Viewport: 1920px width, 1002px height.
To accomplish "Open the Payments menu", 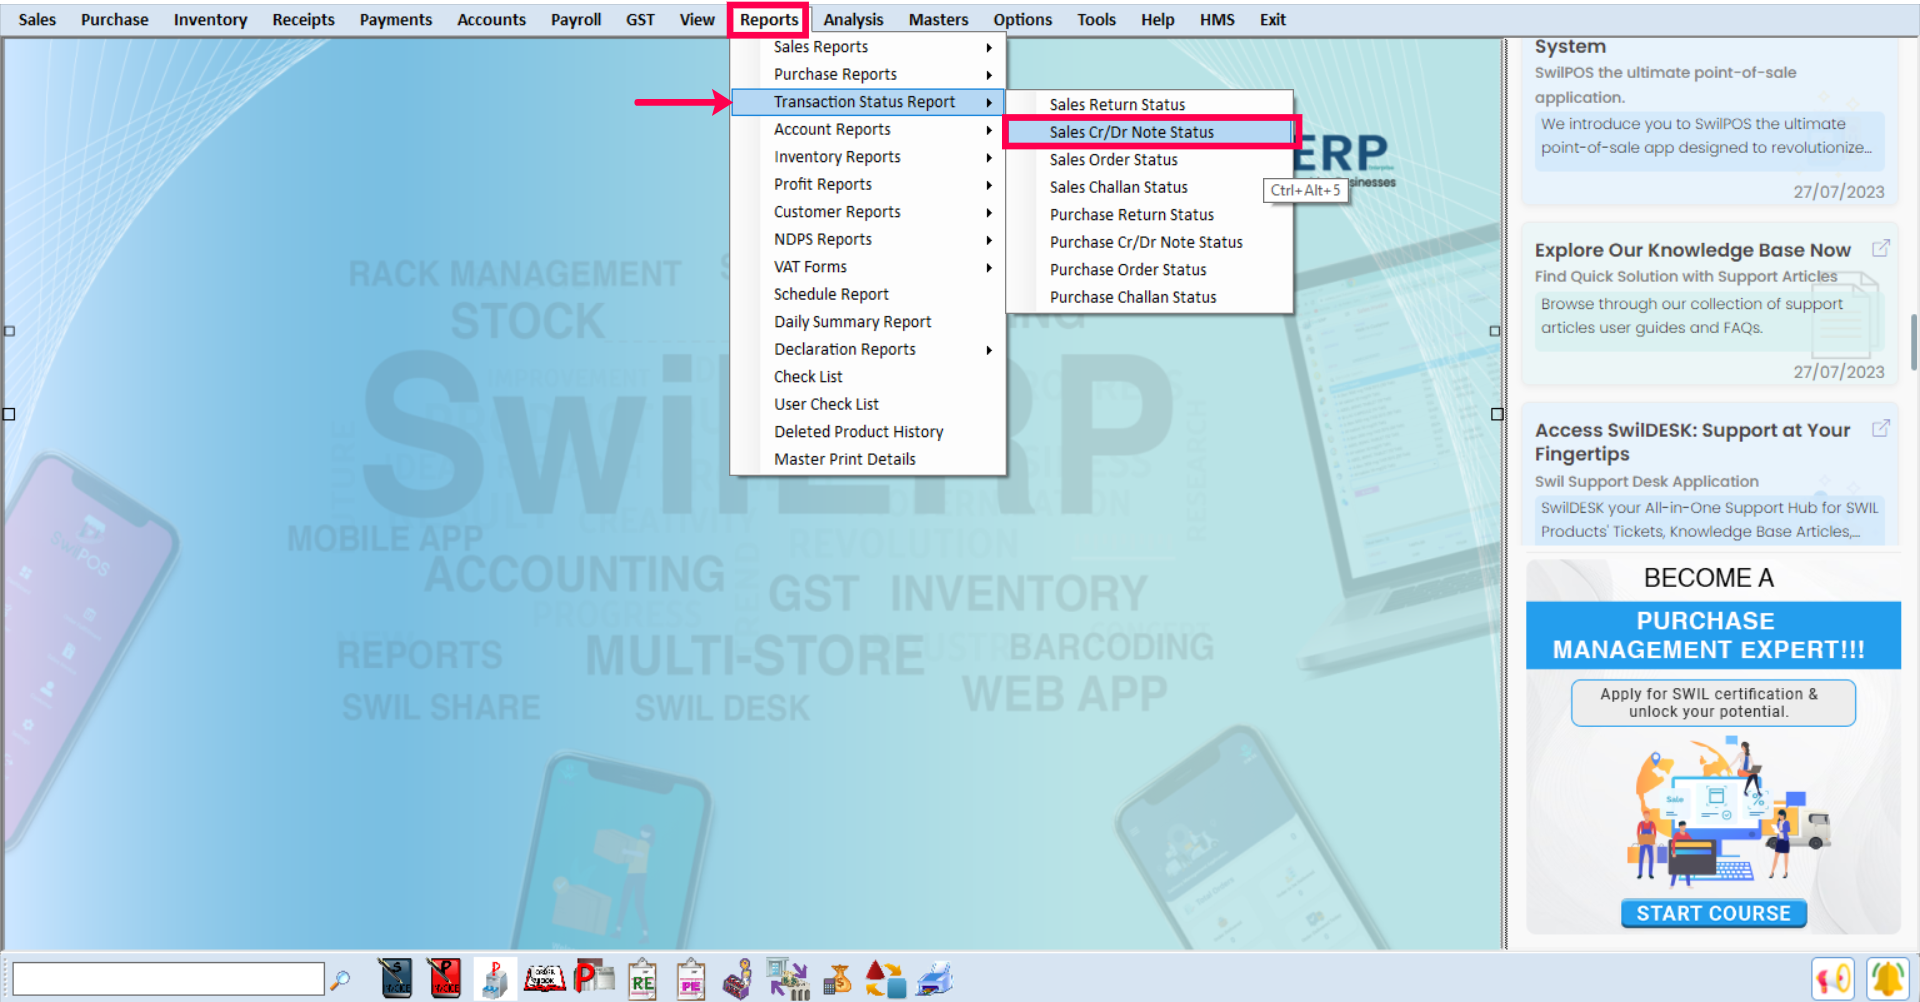I will (396, 19).
